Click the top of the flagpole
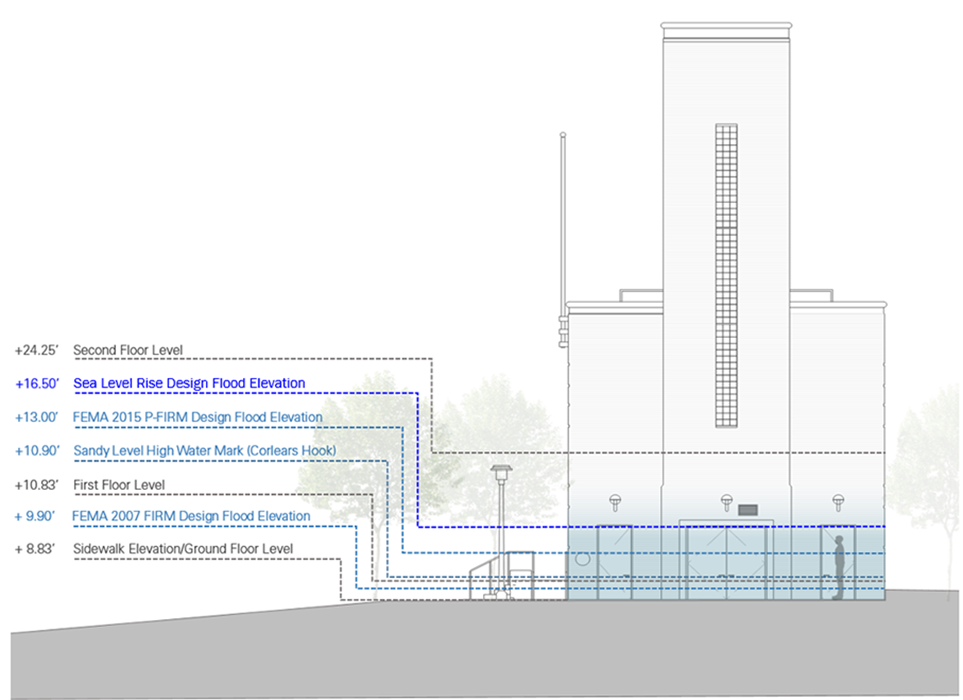The height and width of the screenshot is (700, 963). click(x=563, y=135)
